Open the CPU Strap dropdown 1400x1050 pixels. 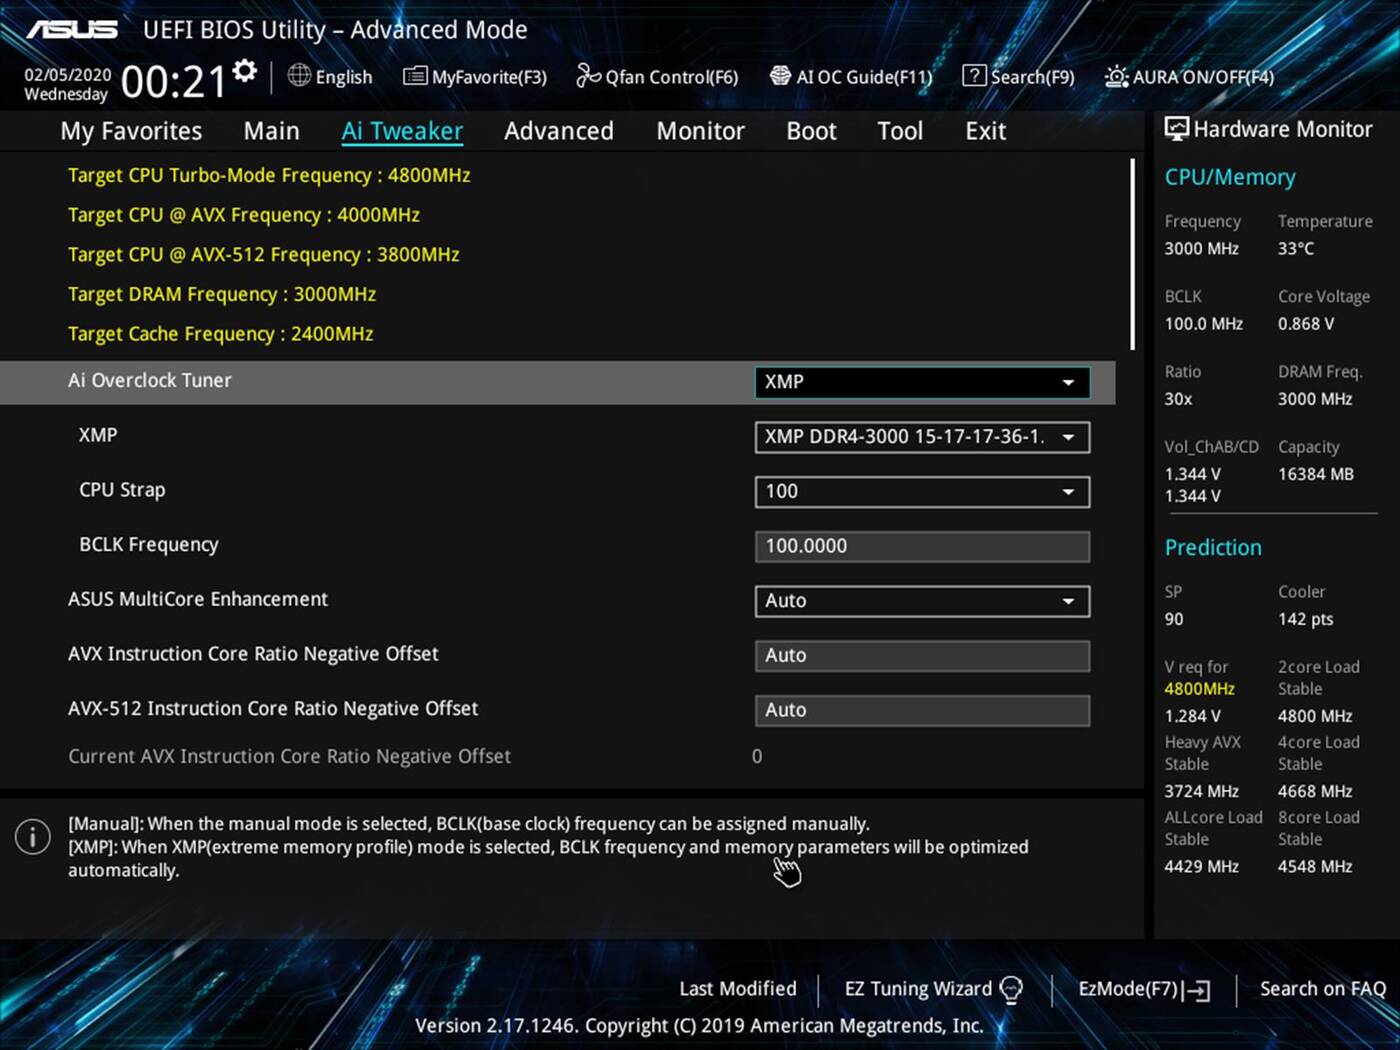(x=920, y=491)
